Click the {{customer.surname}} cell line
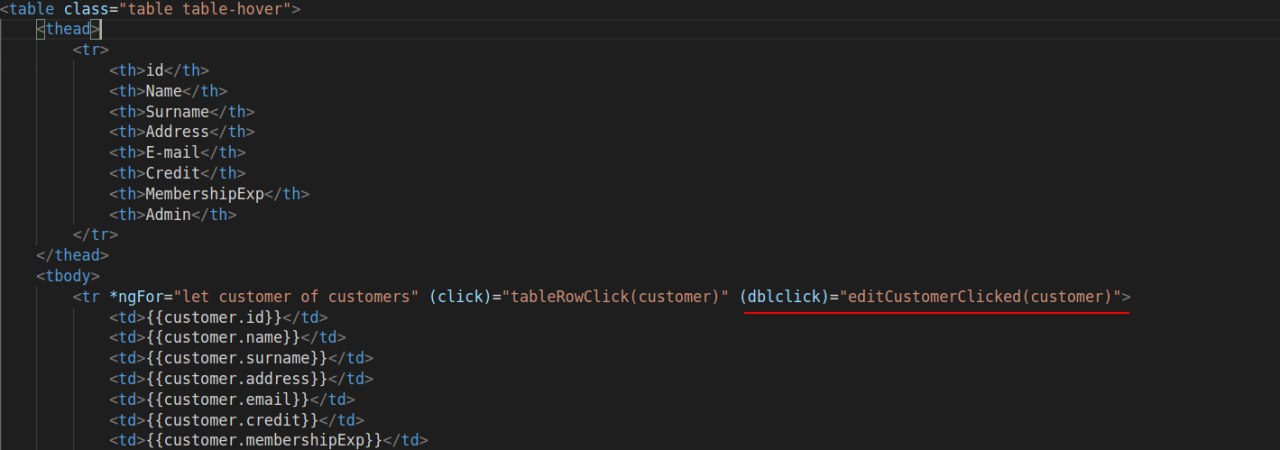The image size is (1280, 450). (241, 358)
